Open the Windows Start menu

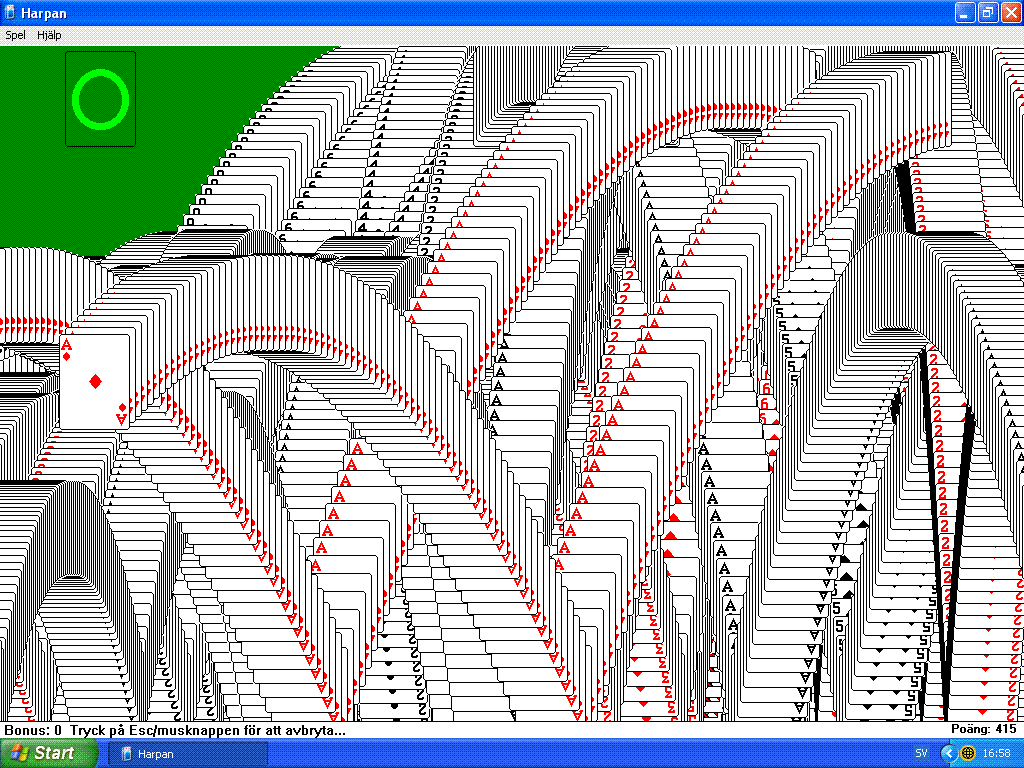(x=42, y=753)
